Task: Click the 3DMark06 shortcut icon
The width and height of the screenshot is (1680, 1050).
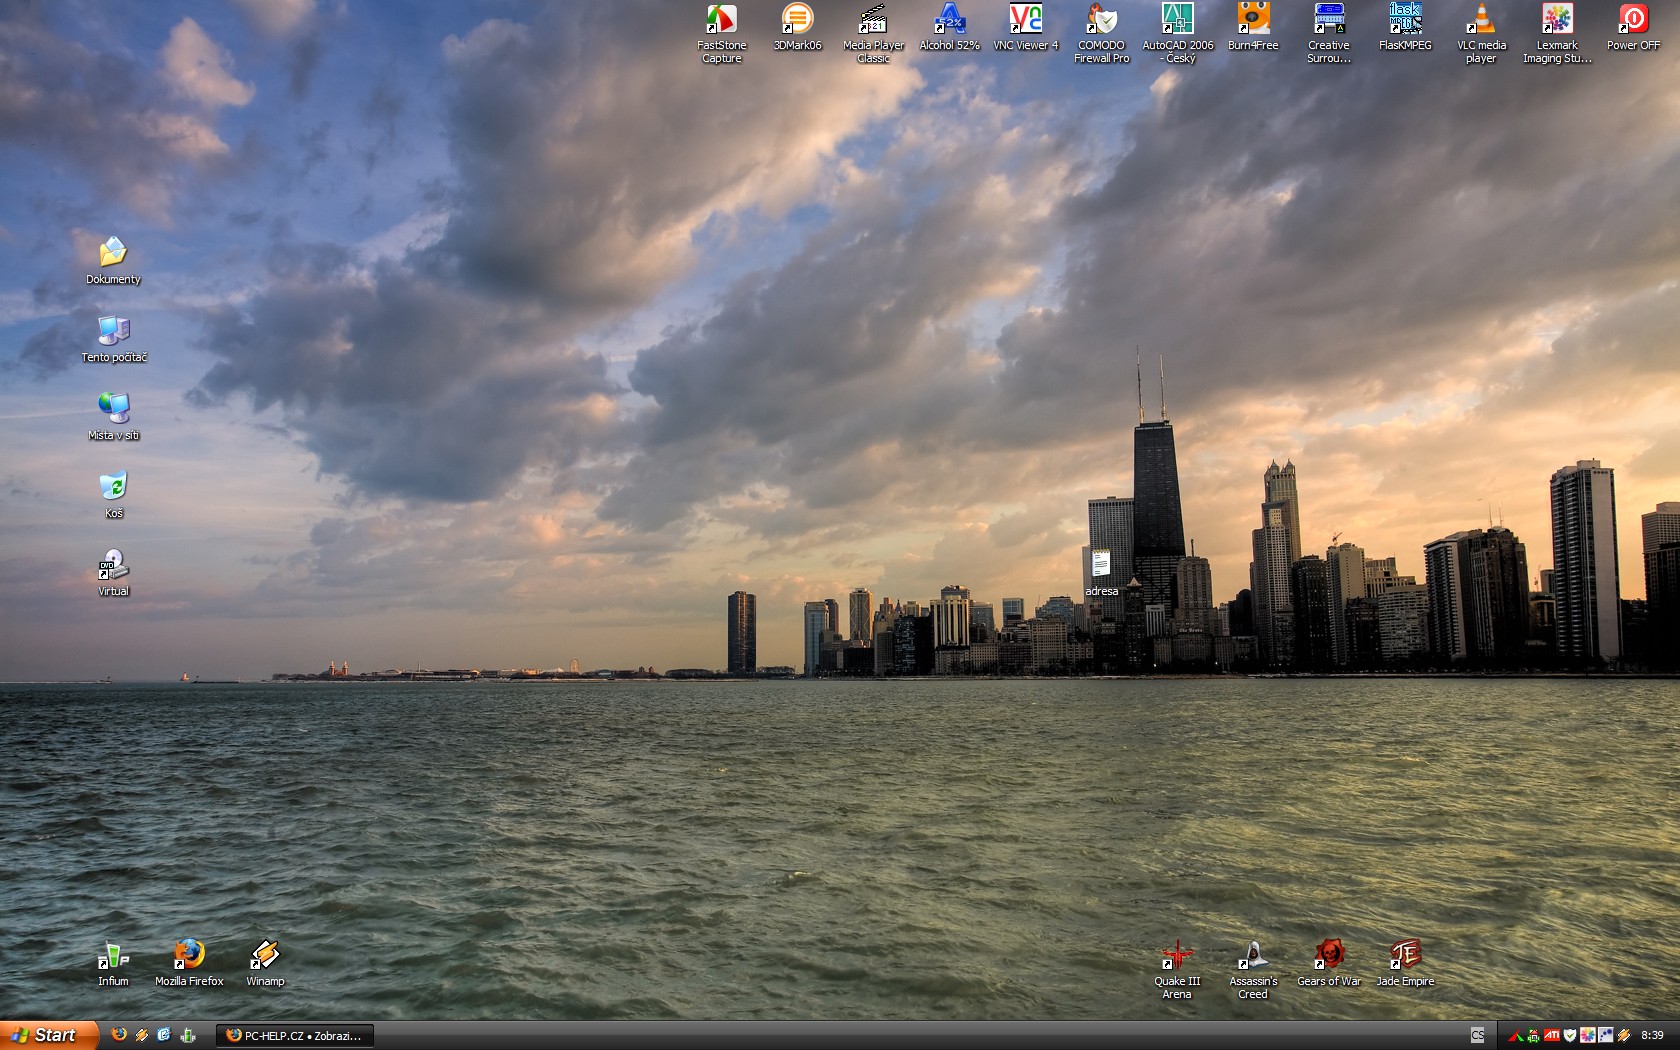Action: 797,20
